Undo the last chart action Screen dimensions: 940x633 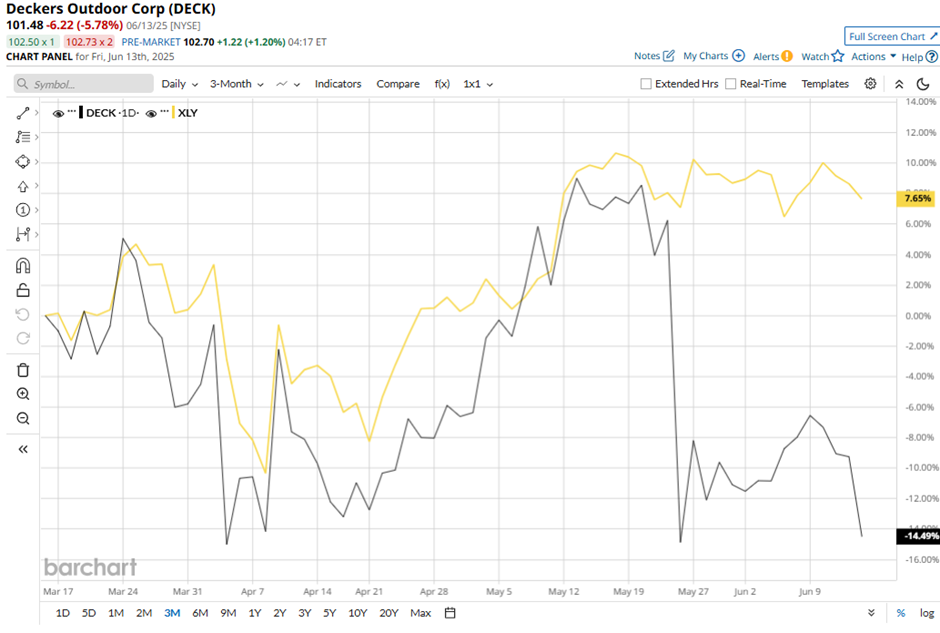[23, 315]
